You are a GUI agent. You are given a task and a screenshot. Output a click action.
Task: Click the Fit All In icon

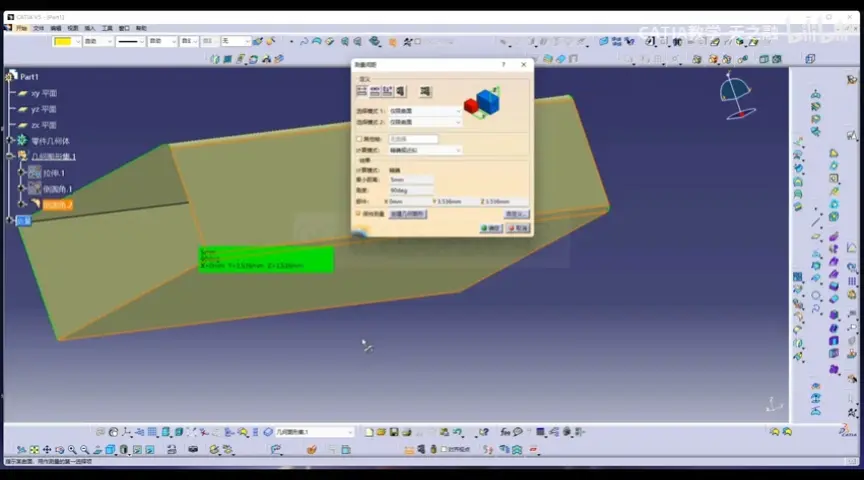pyautogui.click(x=34, y=450)
